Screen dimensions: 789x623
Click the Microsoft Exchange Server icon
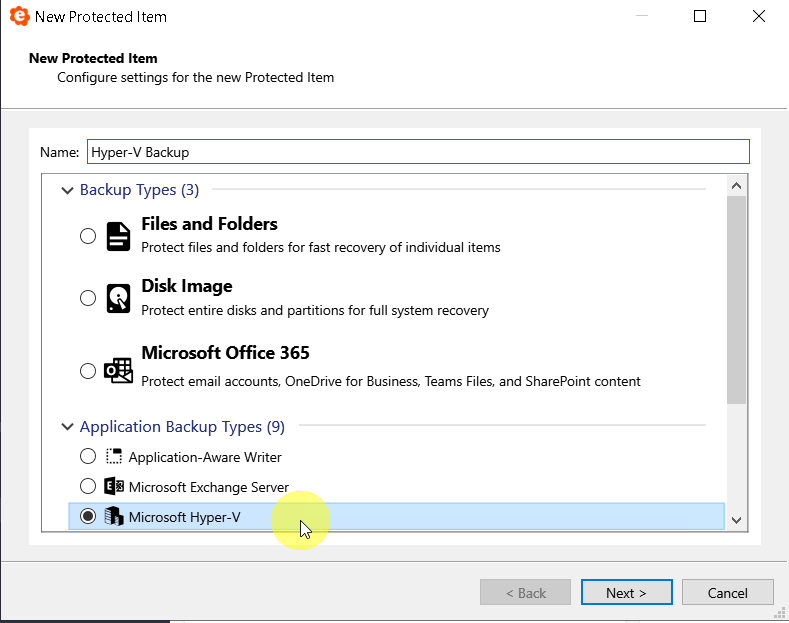[x=114, y=487]
